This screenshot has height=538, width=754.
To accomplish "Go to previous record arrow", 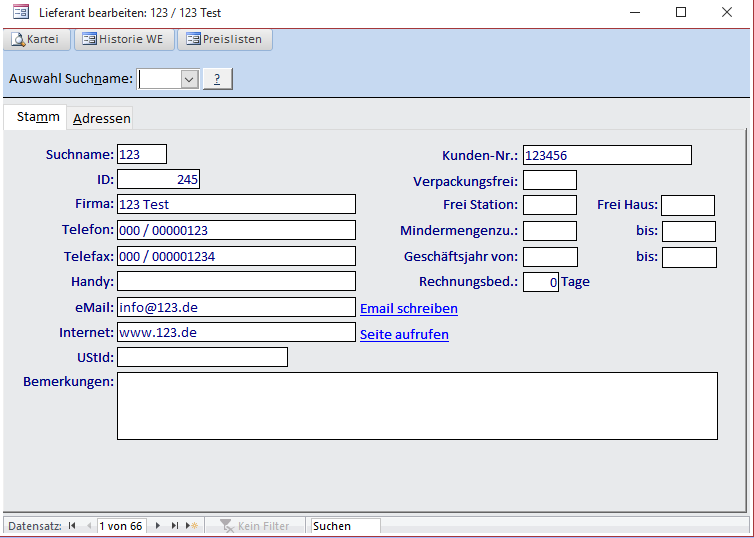I will pyautogui.click(x=89, y=526).
